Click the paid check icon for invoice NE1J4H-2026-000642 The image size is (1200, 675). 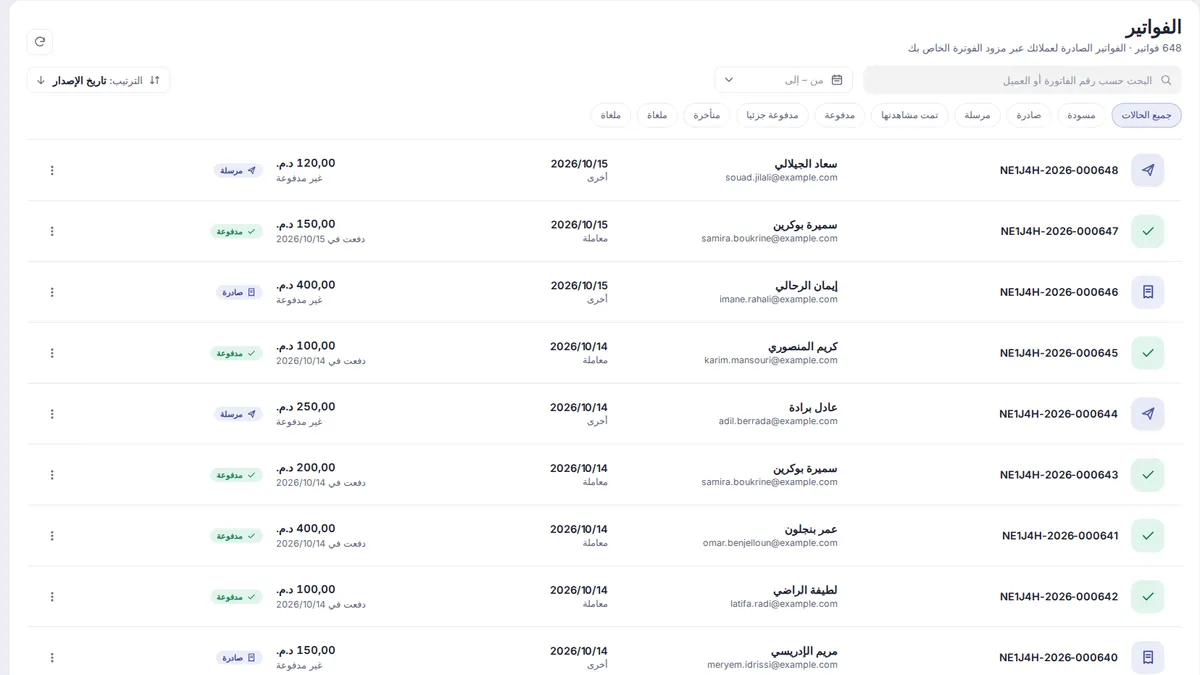click(x=1147, y=597)
